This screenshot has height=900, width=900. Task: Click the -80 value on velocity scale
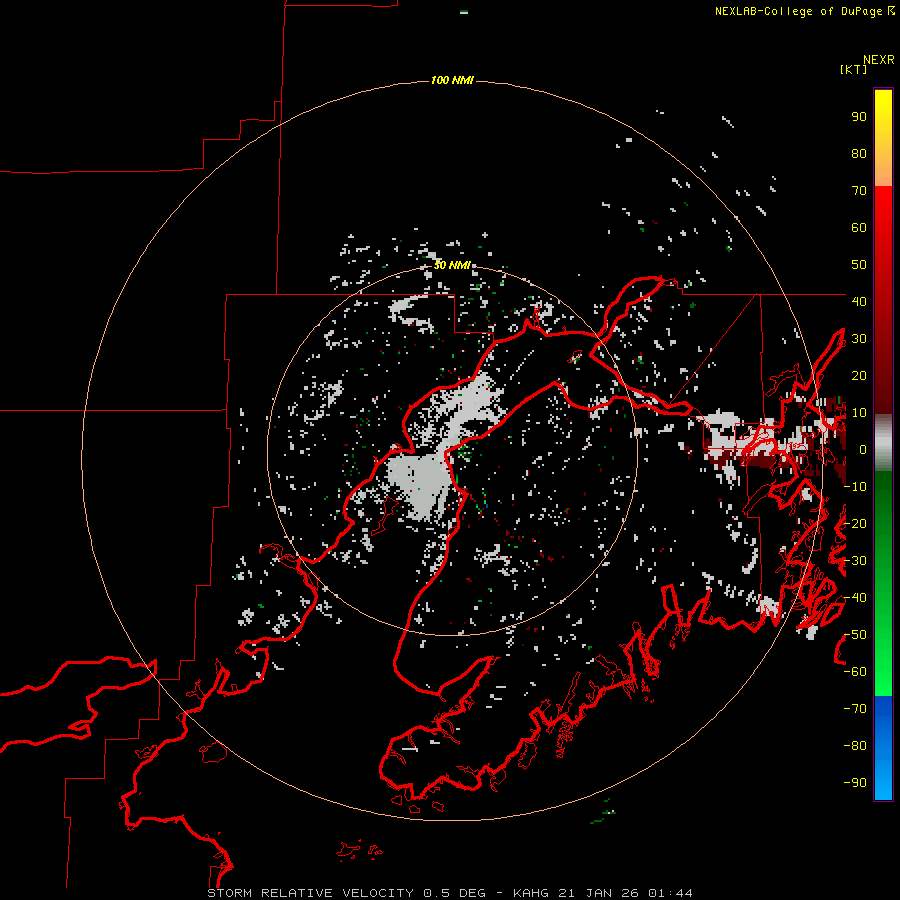(855, 746)
